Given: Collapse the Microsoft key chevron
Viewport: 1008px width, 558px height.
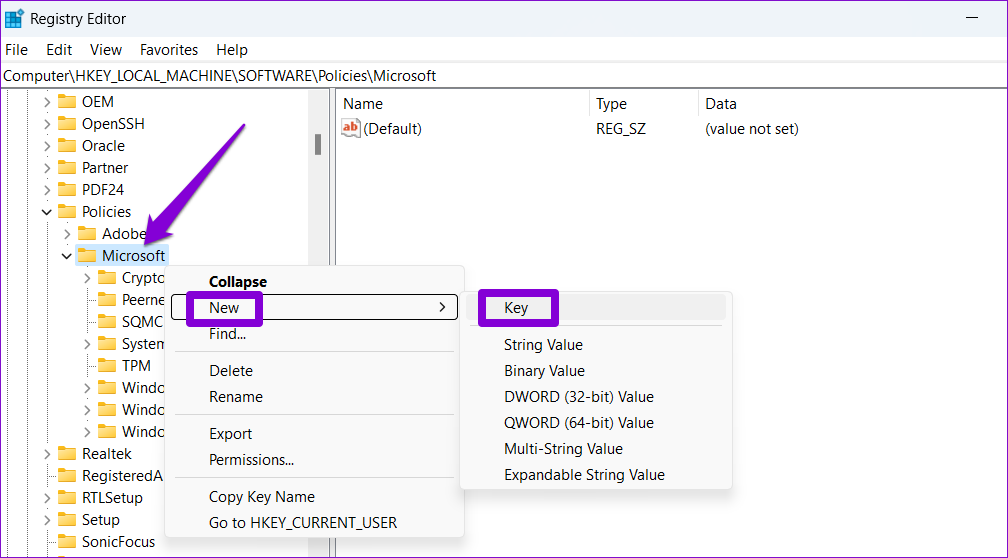Looking at the screenshot, I should (66, 256).
